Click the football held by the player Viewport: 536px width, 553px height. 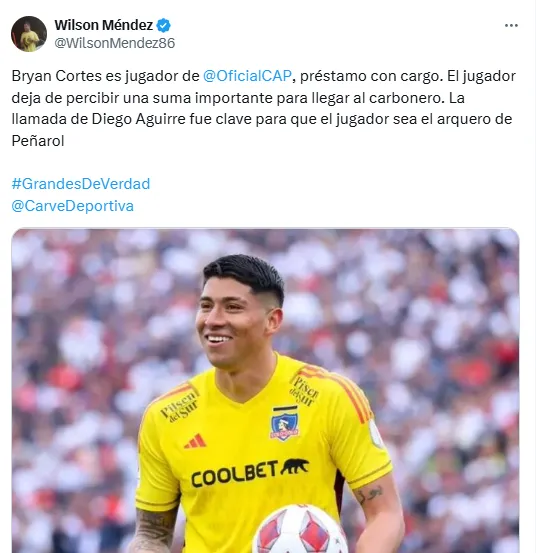(300, 529)
